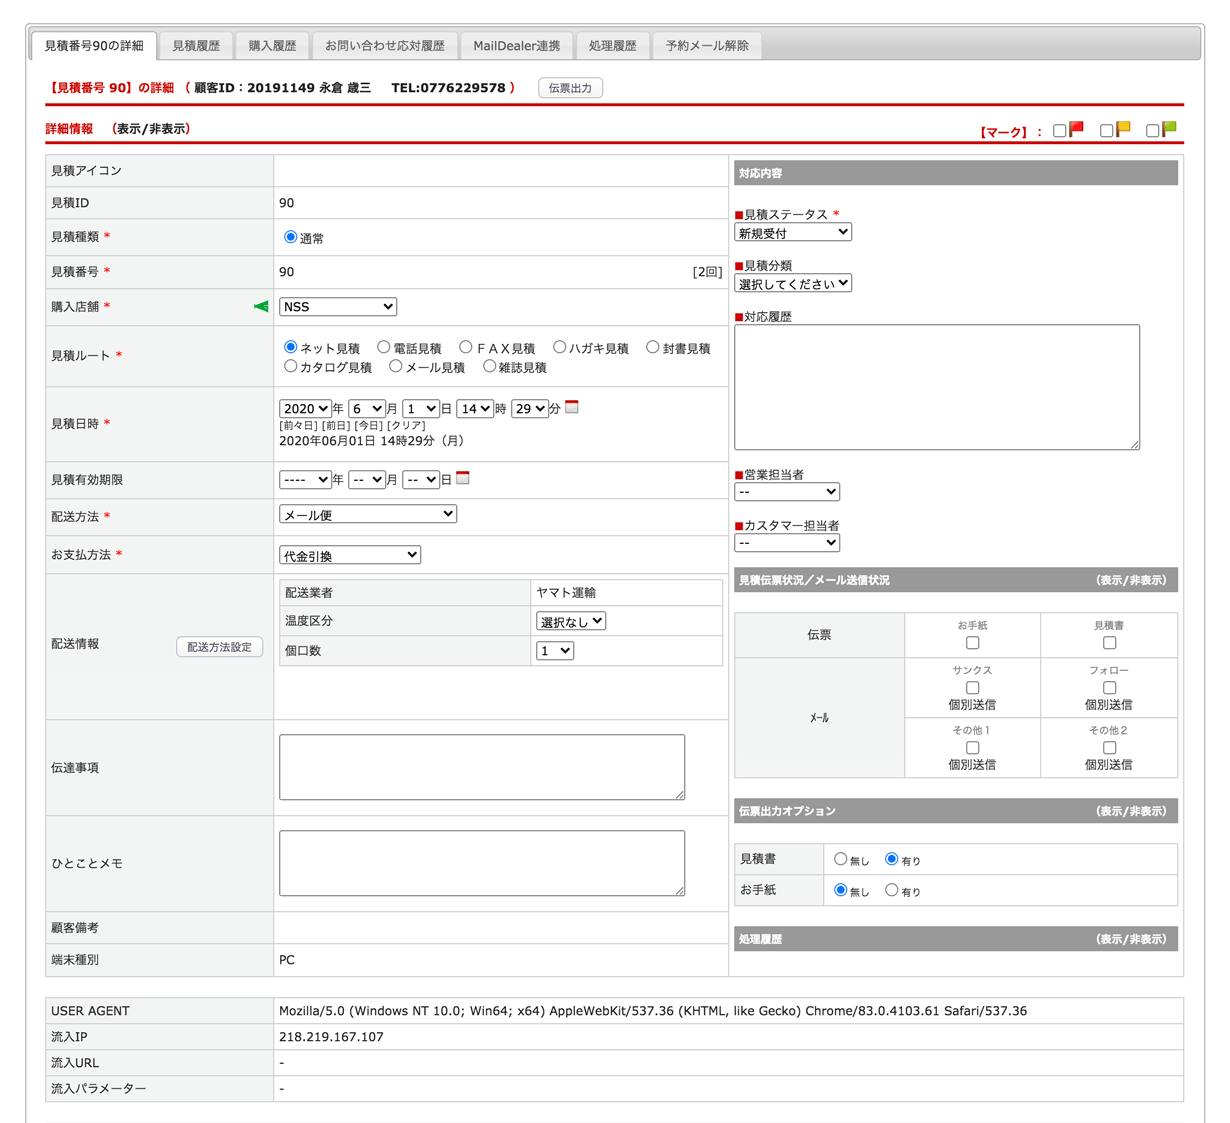
Task: Open the 配送方法 メール便 dropdown
Action: [x=368, y=514]
